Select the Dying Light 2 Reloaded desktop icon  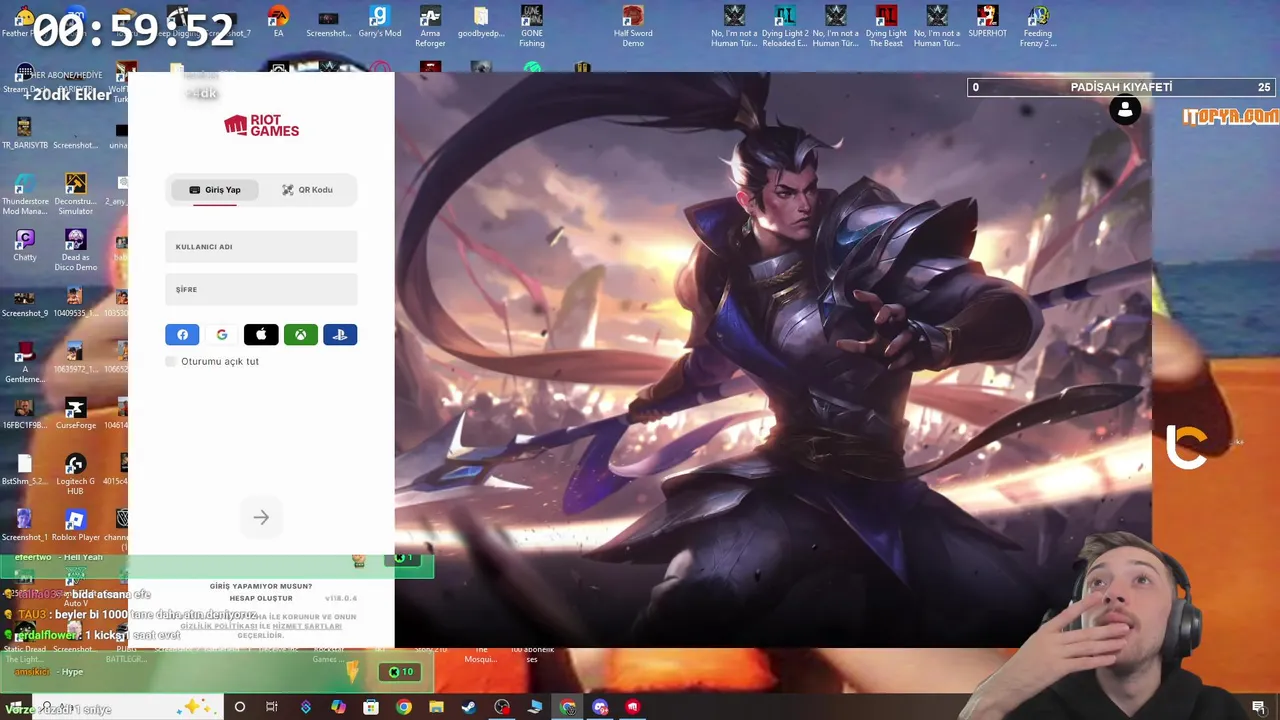(x=785, y=27)
